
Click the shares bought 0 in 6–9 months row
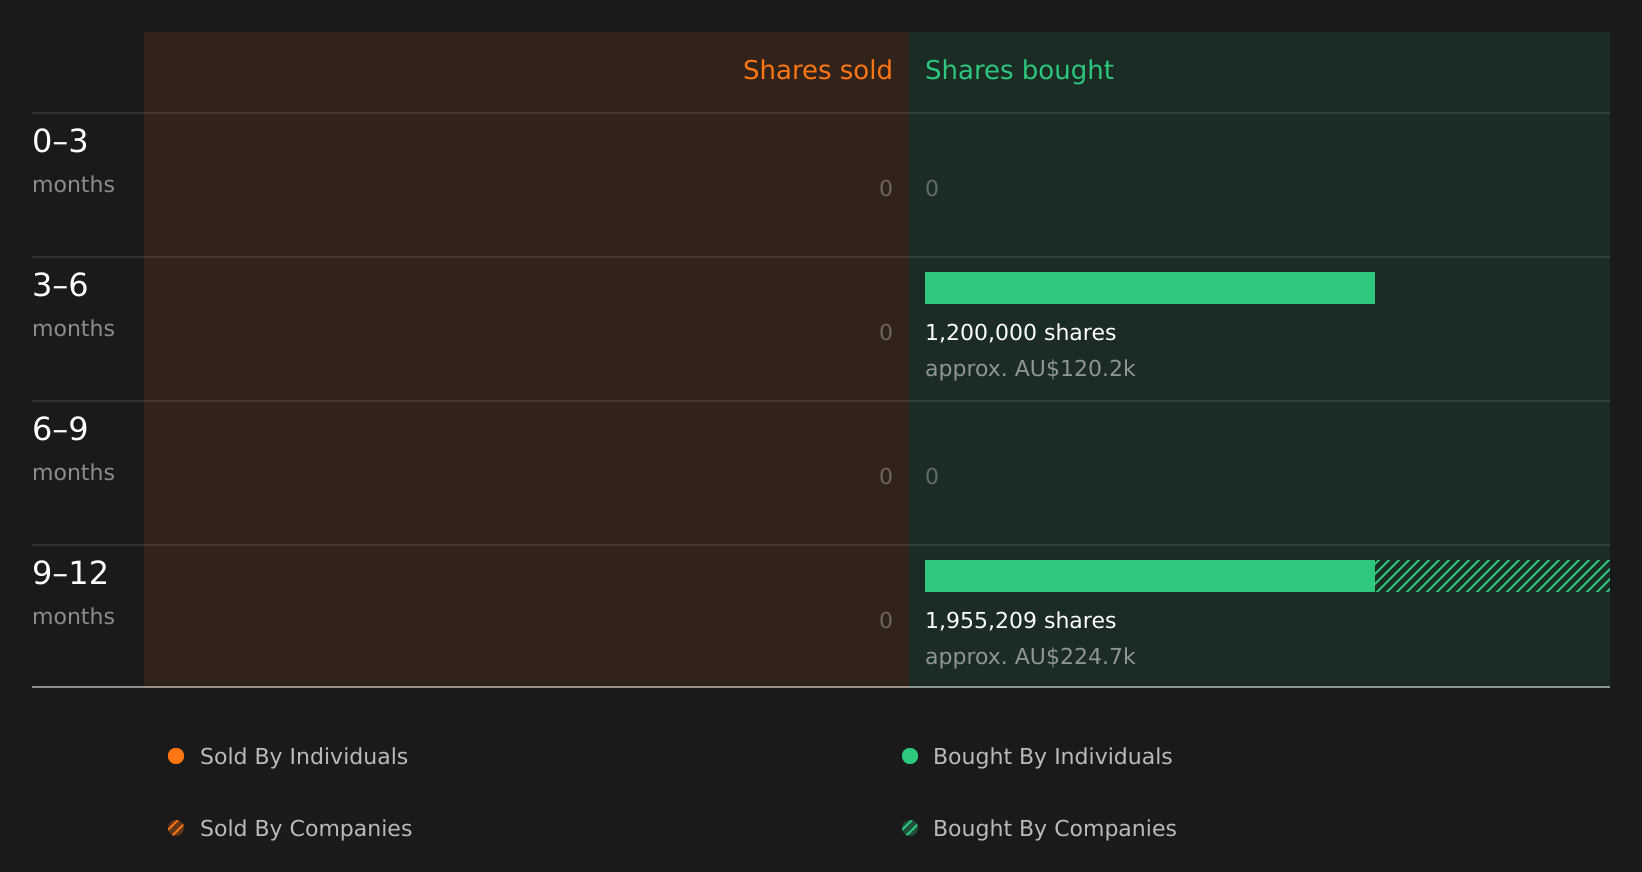(932, 477)
